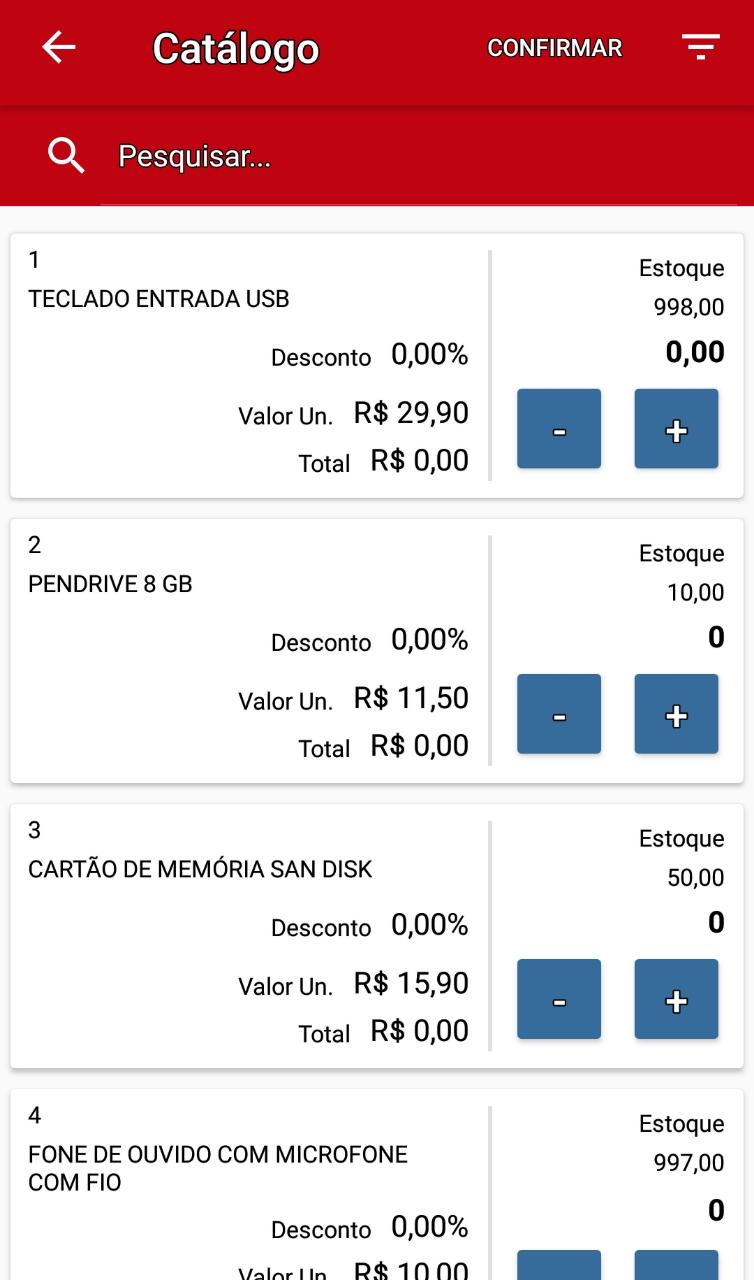This screenshot has width=754, height=1280.
Task: Open the filter list icon
Action: click(700, 47)
